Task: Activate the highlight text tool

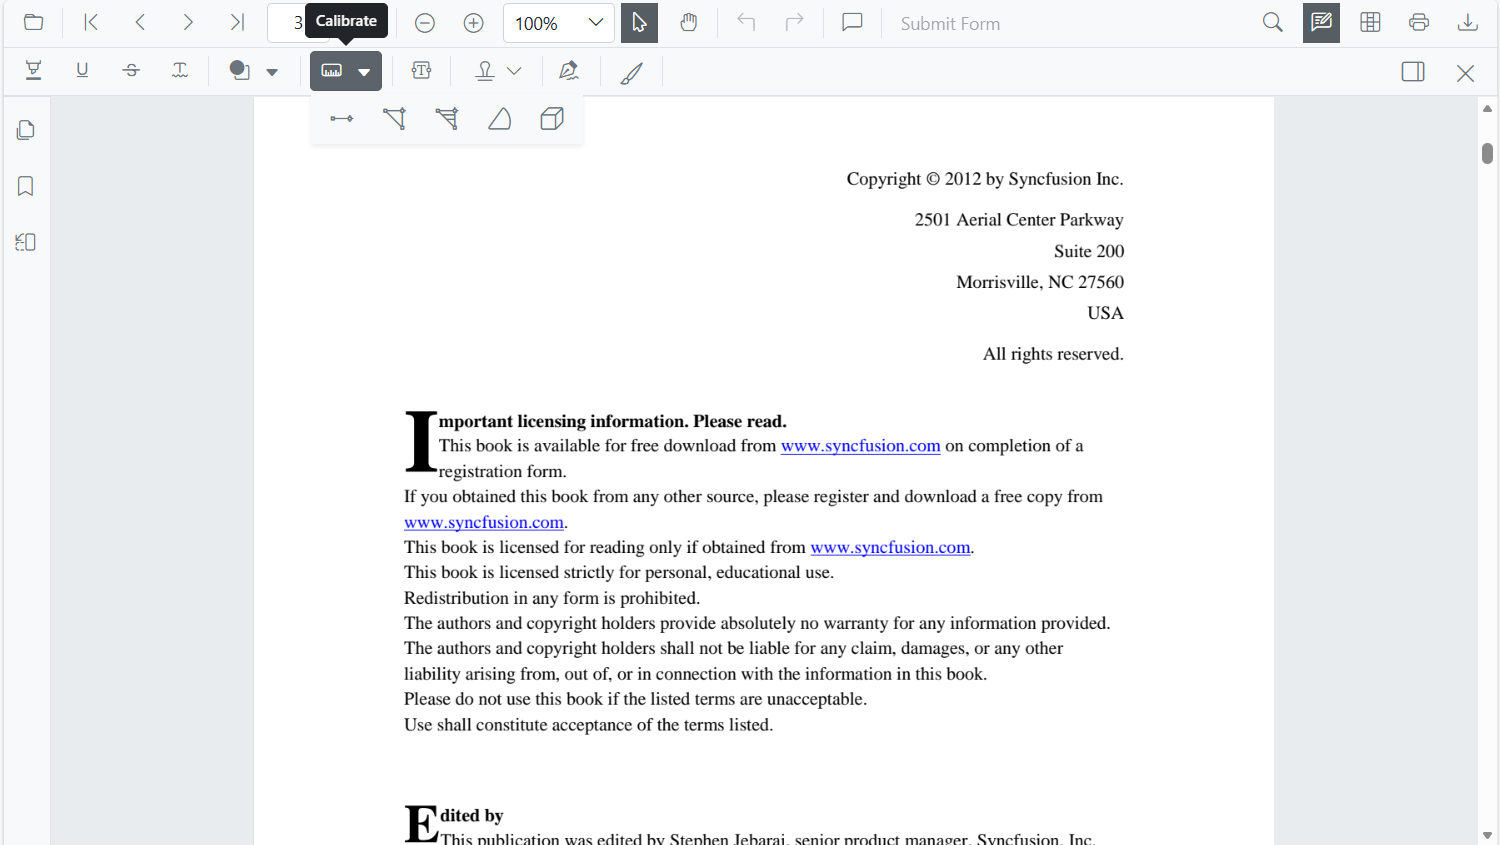Action: click(x=33, y=71)
